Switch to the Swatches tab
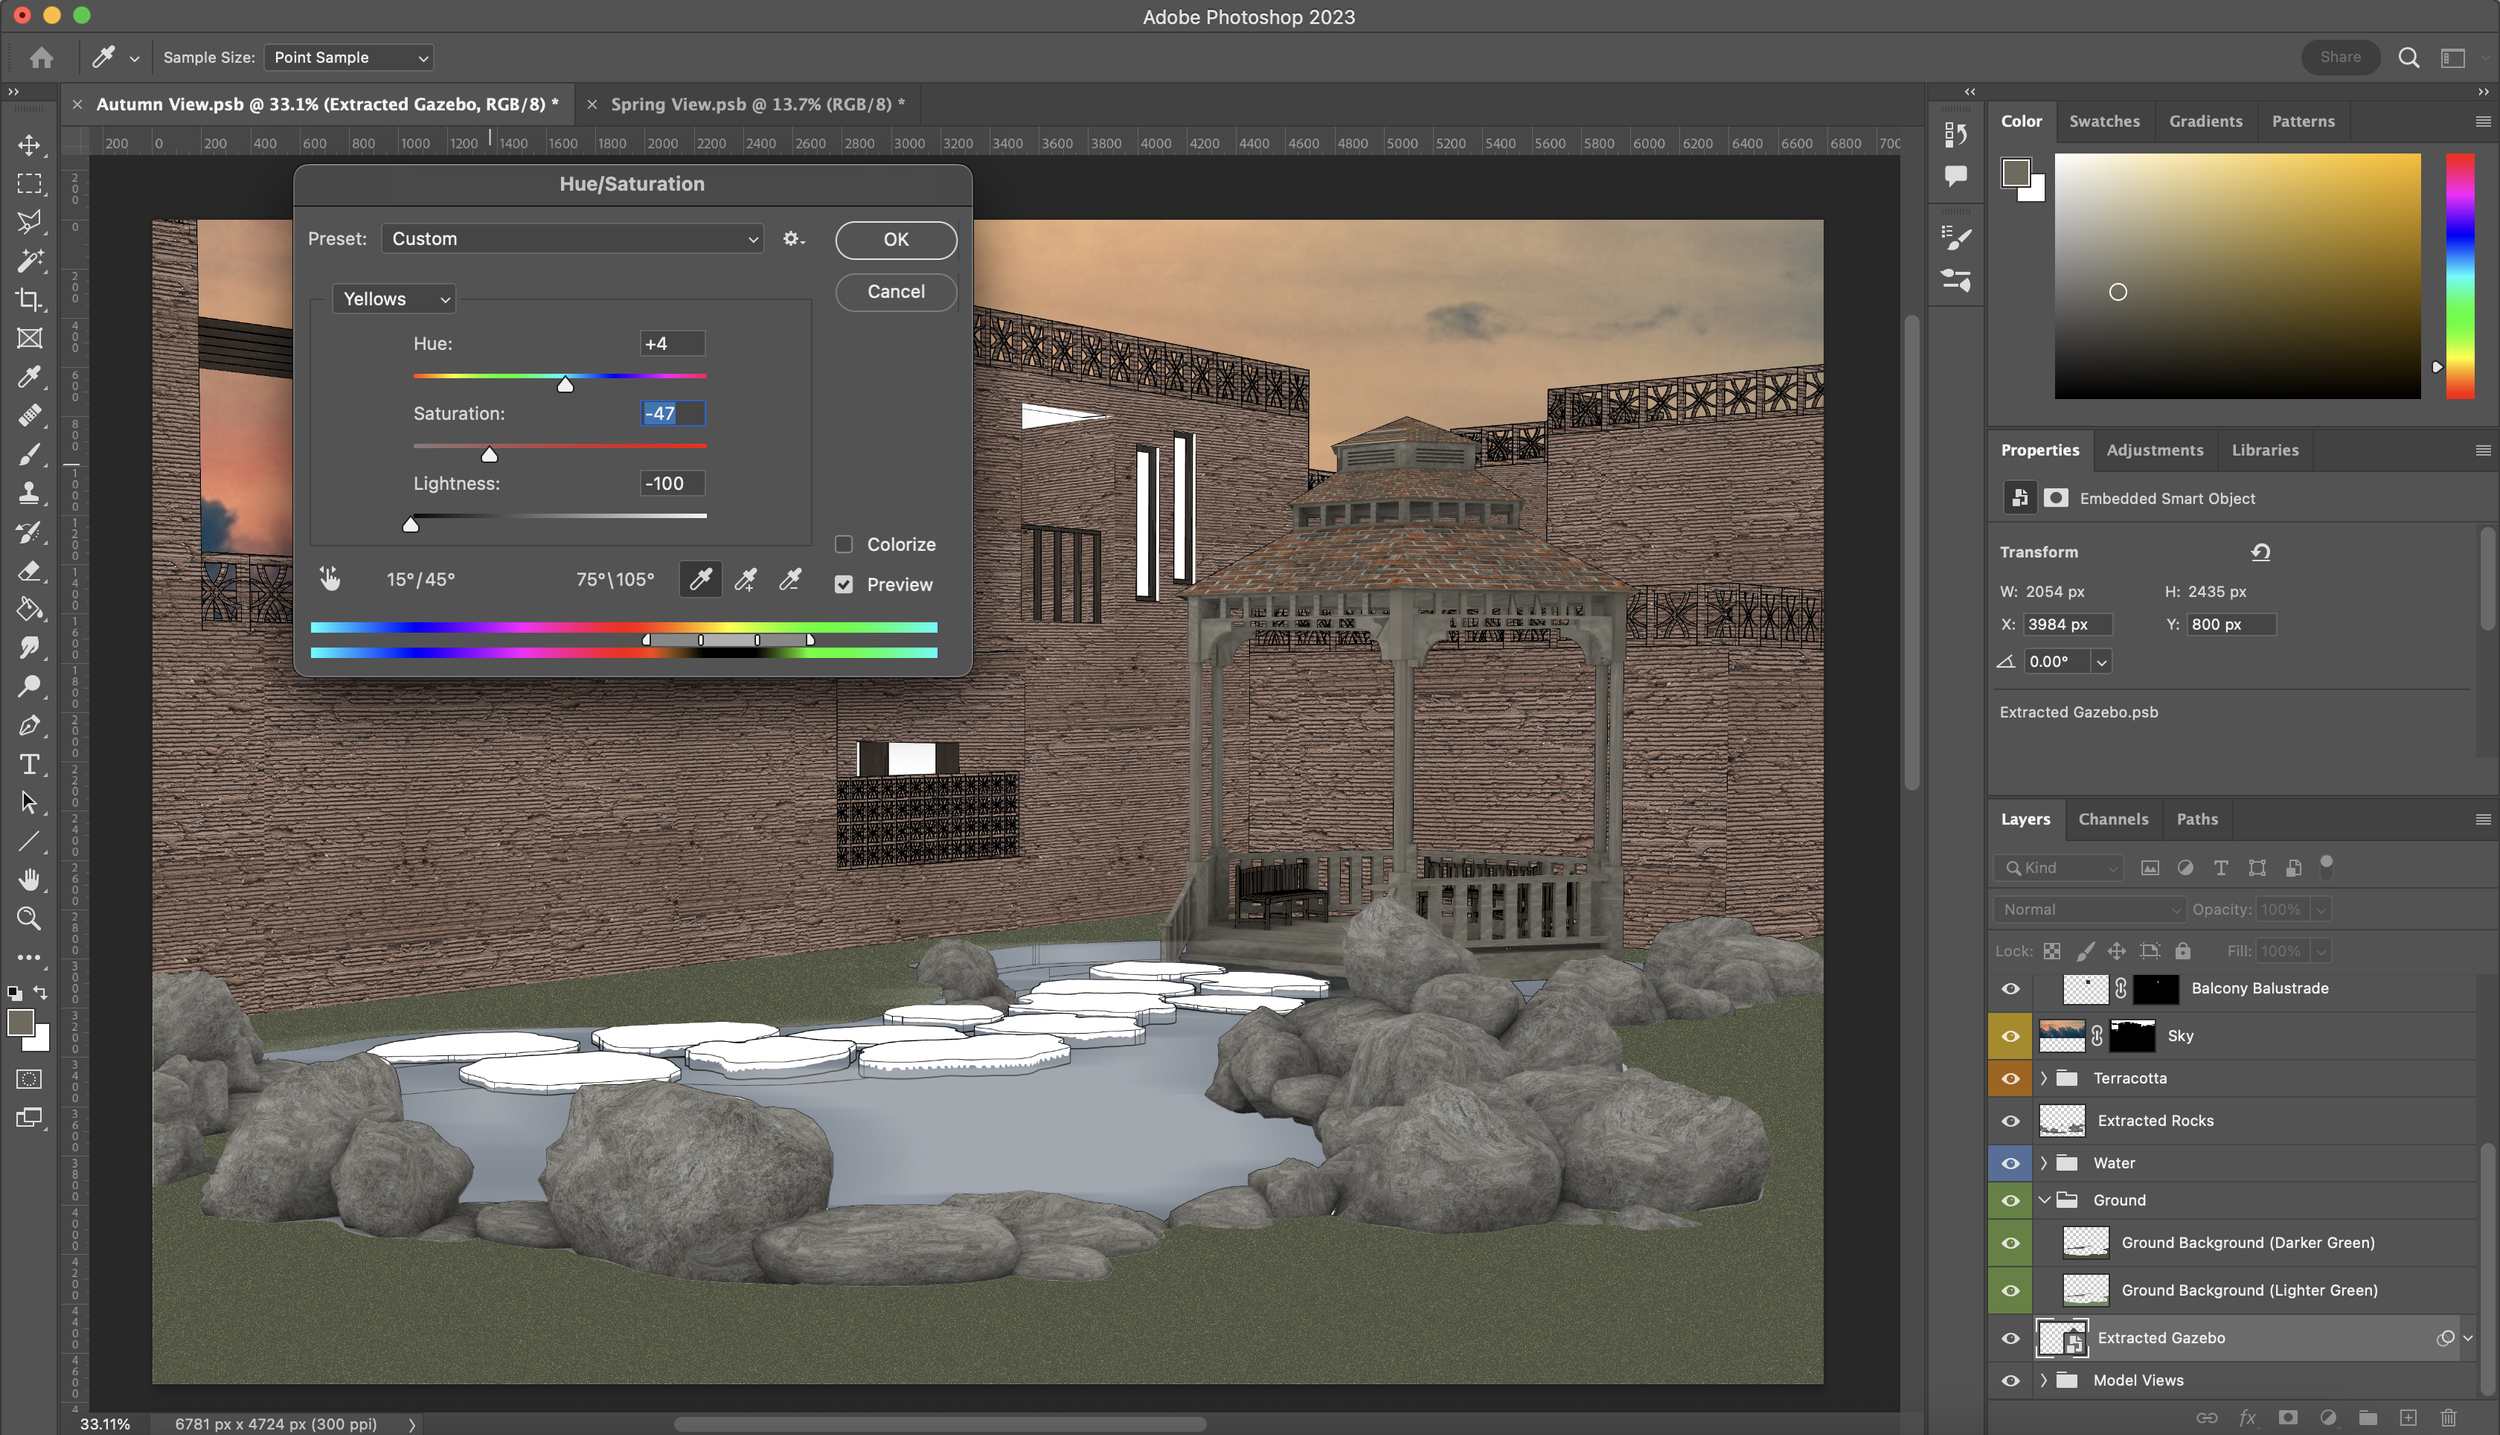 tap(2104, 121)
